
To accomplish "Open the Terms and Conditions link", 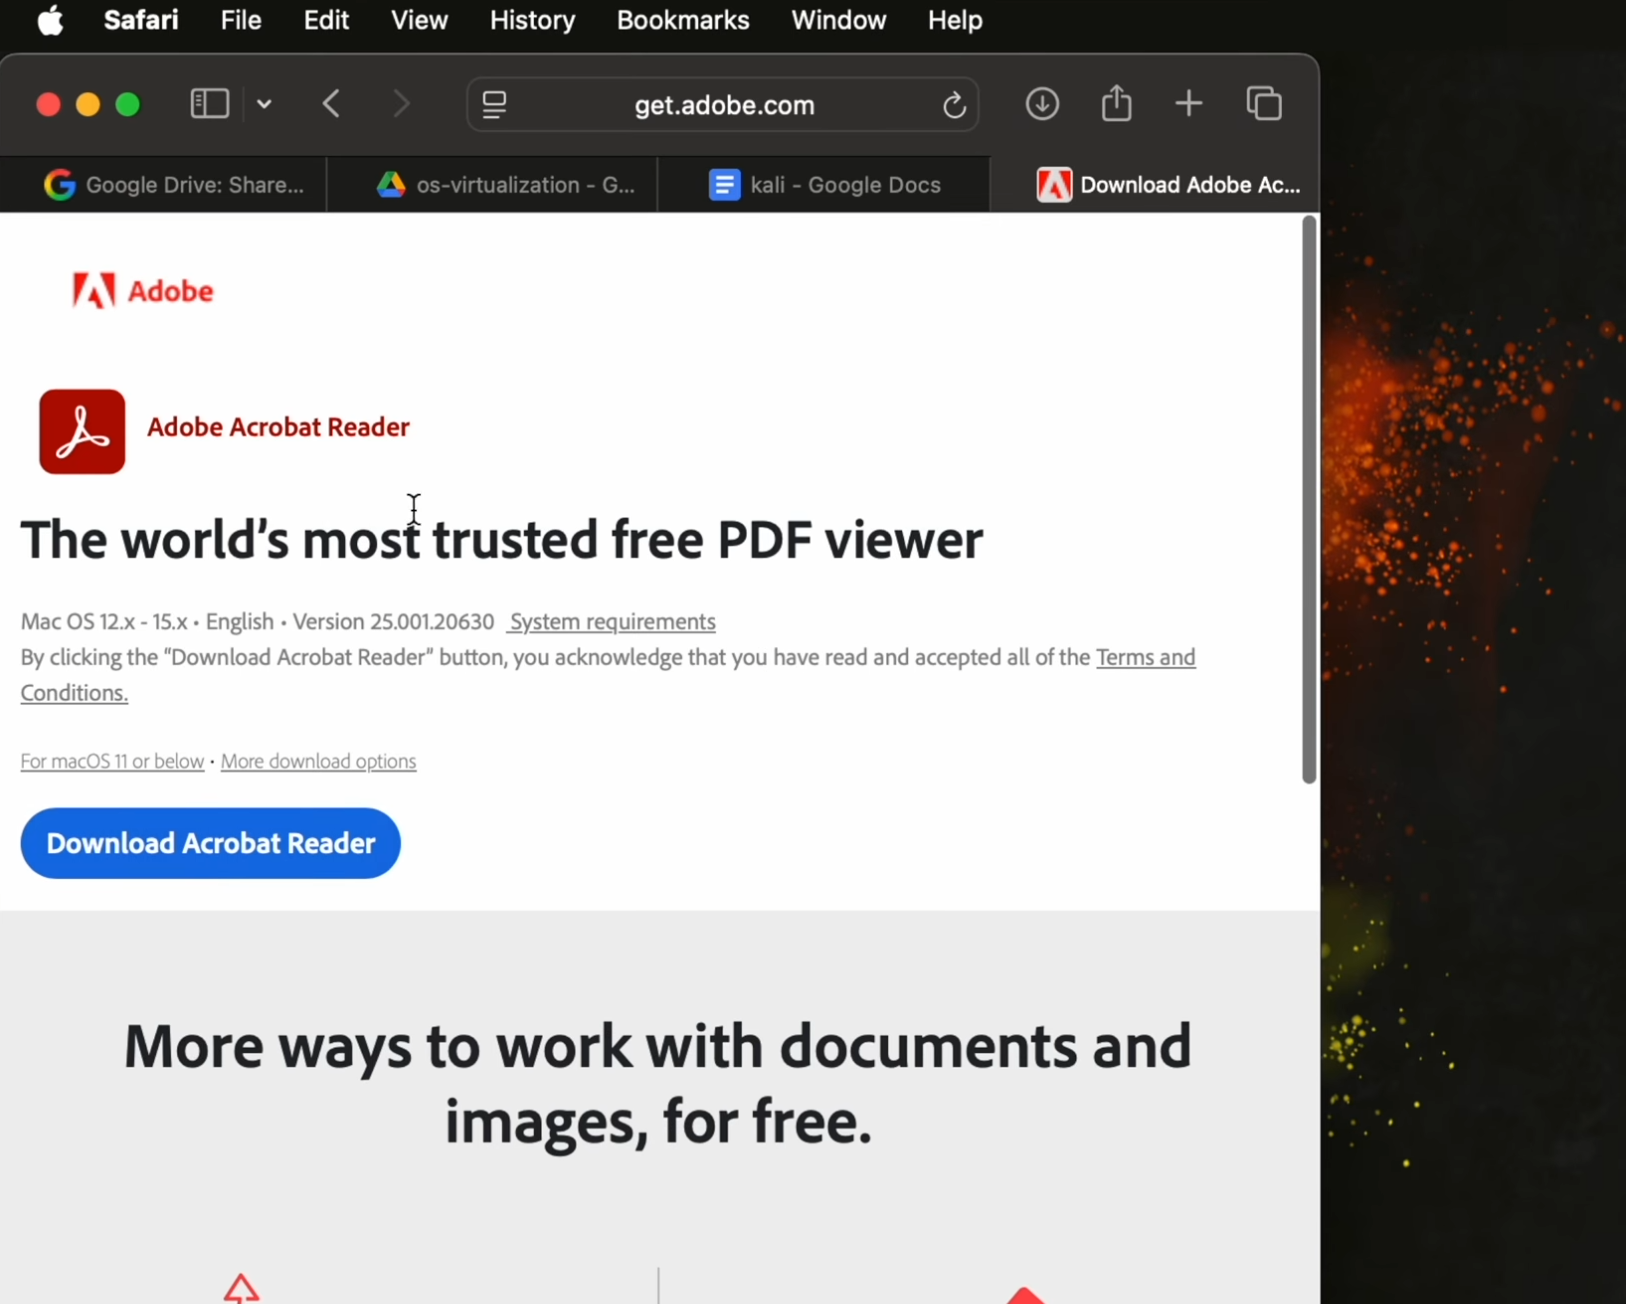I will (1146, 658).
